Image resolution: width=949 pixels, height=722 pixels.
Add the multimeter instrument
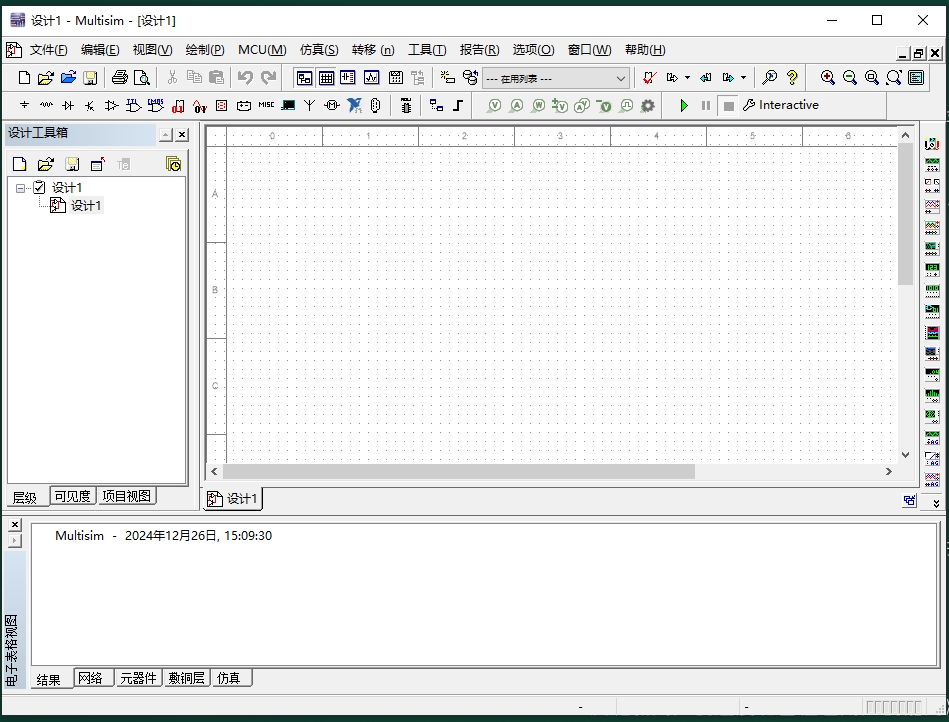tap(932, 143)
